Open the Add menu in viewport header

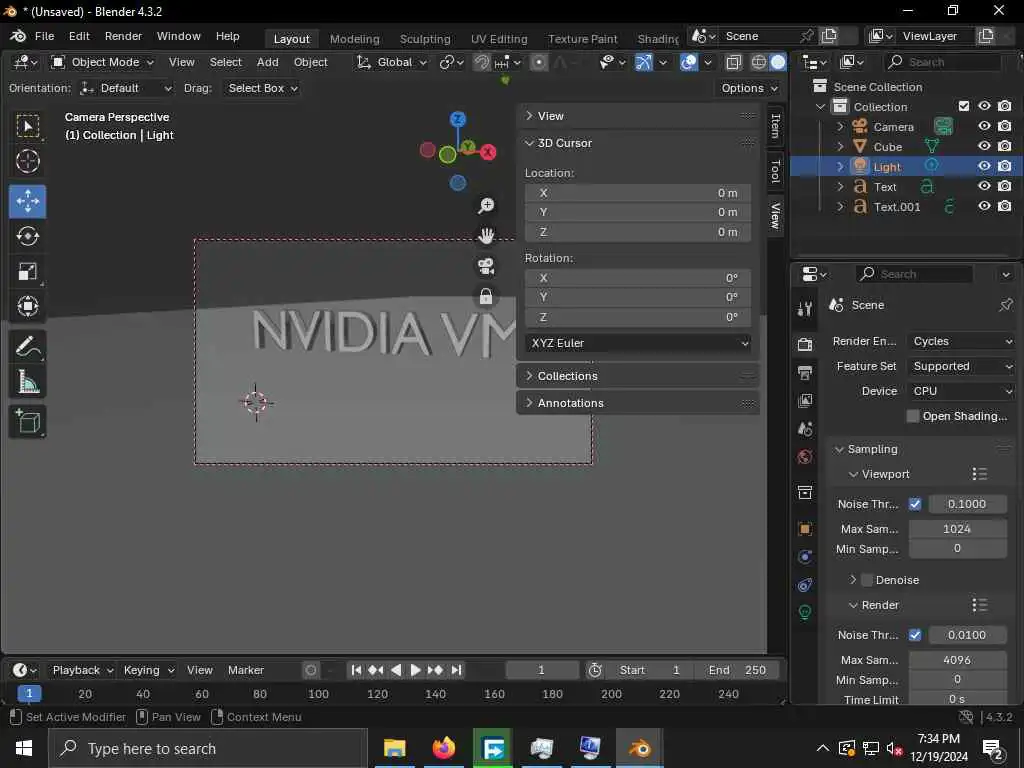coord(267,62)
